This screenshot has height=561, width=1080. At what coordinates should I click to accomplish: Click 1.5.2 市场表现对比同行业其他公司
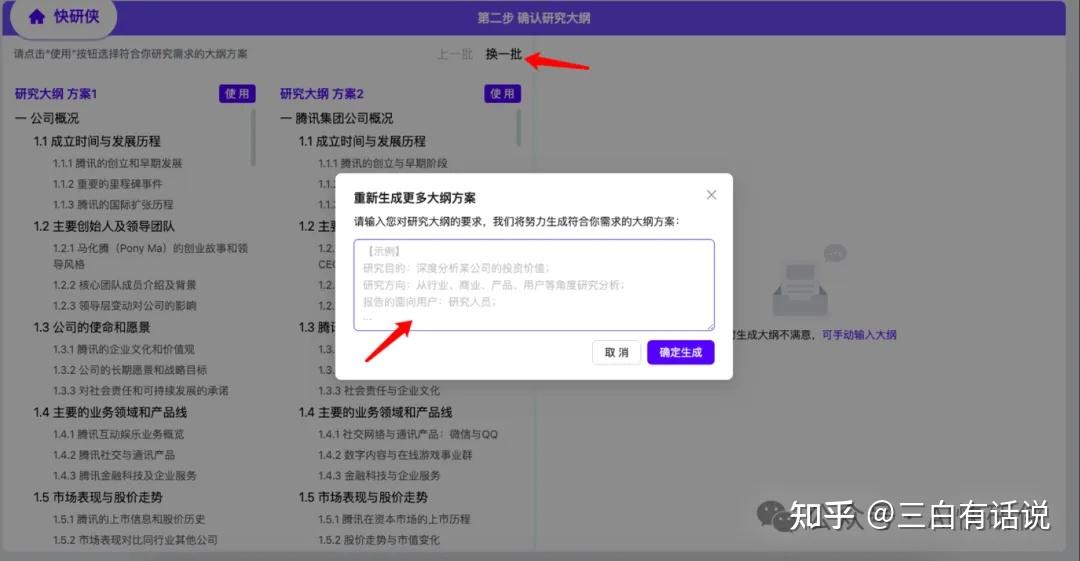(x=135, y=540)
